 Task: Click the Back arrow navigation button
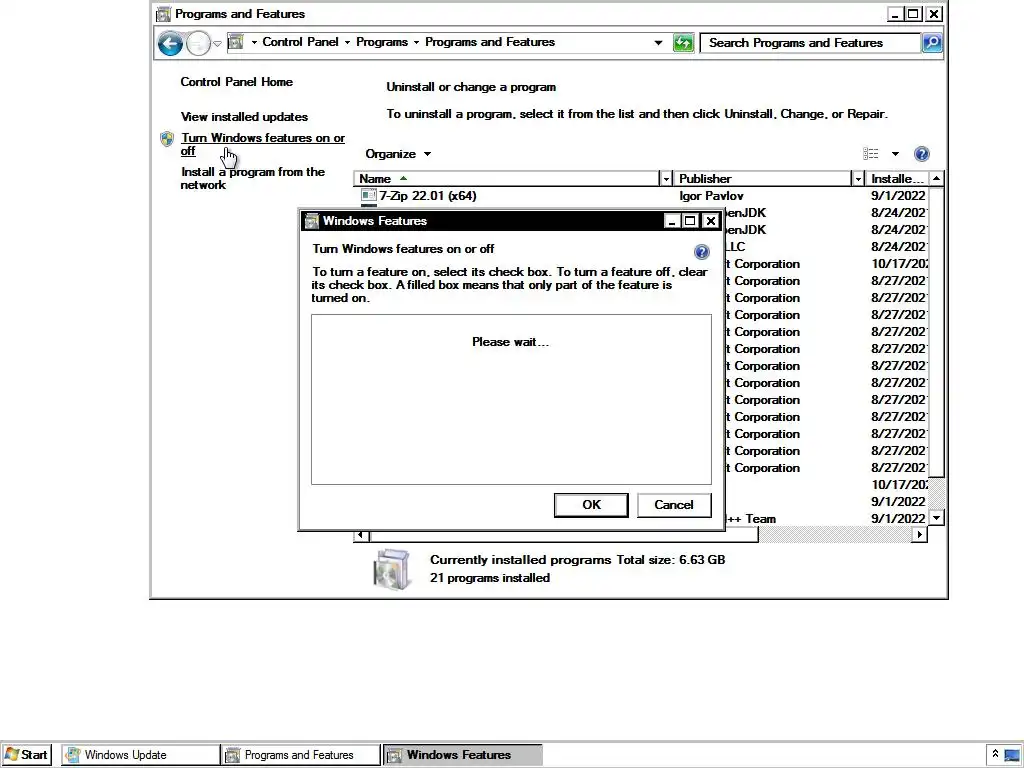170,44
